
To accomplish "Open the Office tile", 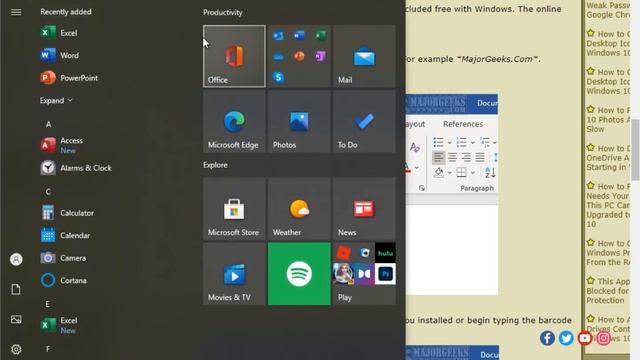I will click(x=234, y=56).
